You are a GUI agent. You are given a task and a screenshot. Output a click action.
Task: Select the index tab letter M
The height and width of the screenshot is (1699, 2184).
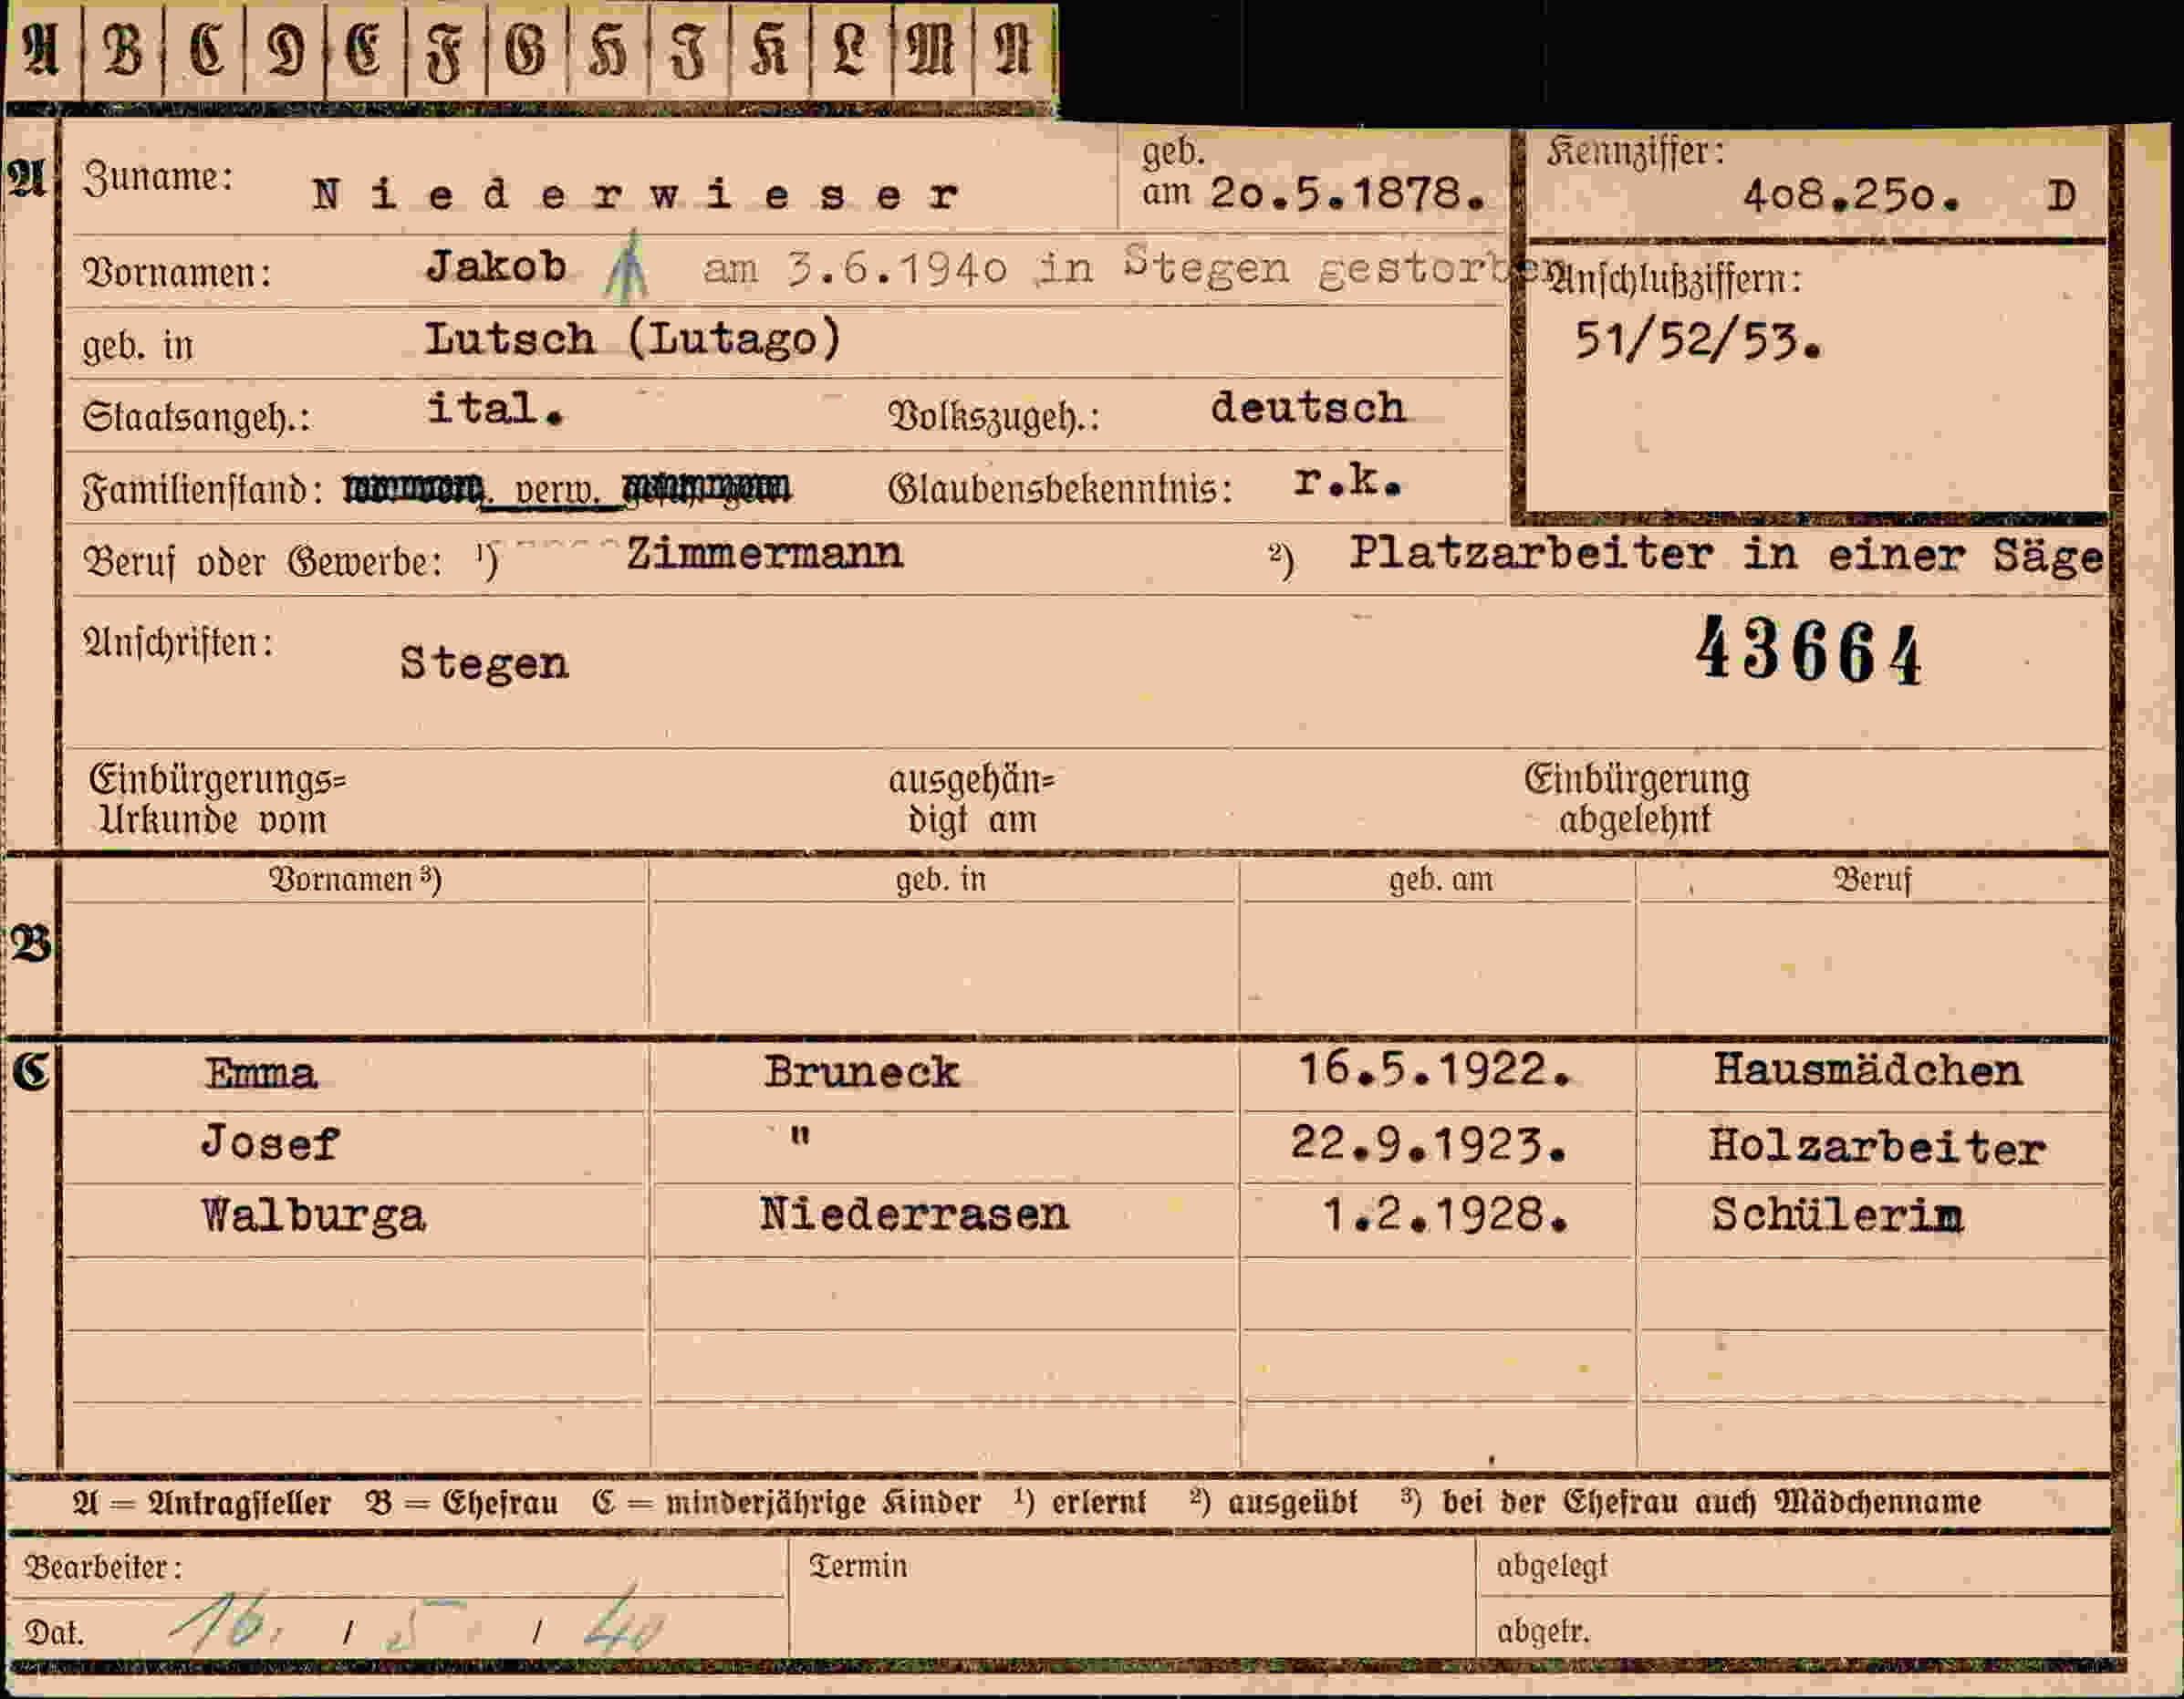[931, 50]
